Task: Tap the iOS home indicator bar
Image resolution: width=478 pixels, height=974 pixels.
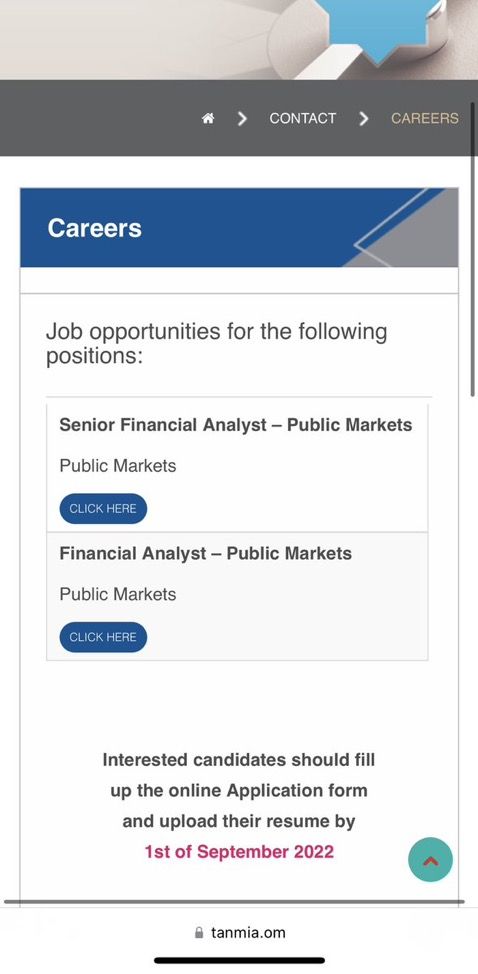Action: point(239,960)
